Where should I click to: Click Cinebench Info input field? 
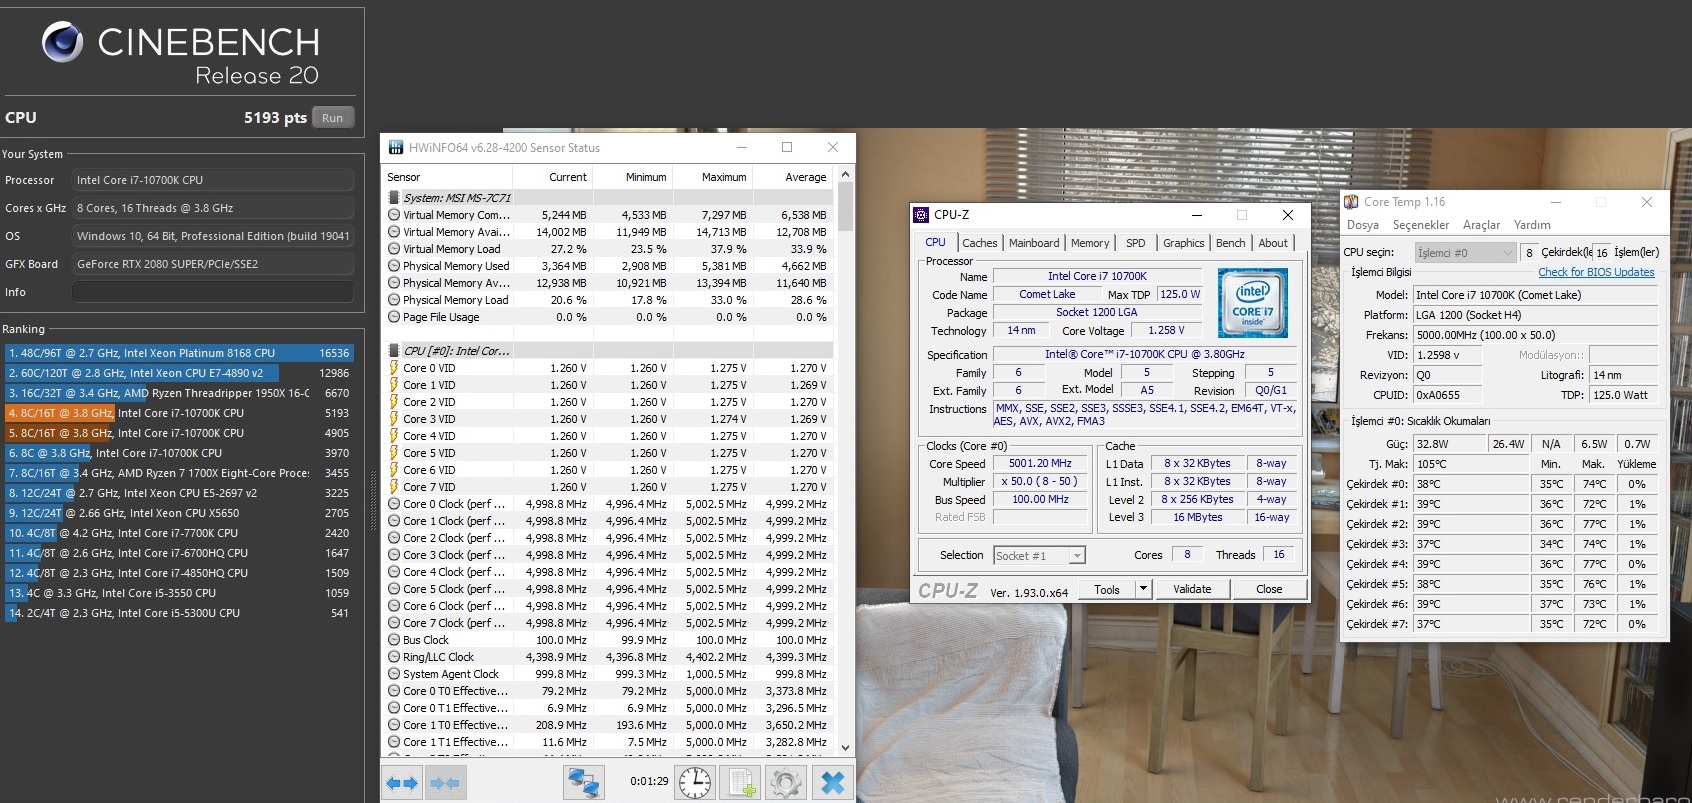click(x=213, y=292)
